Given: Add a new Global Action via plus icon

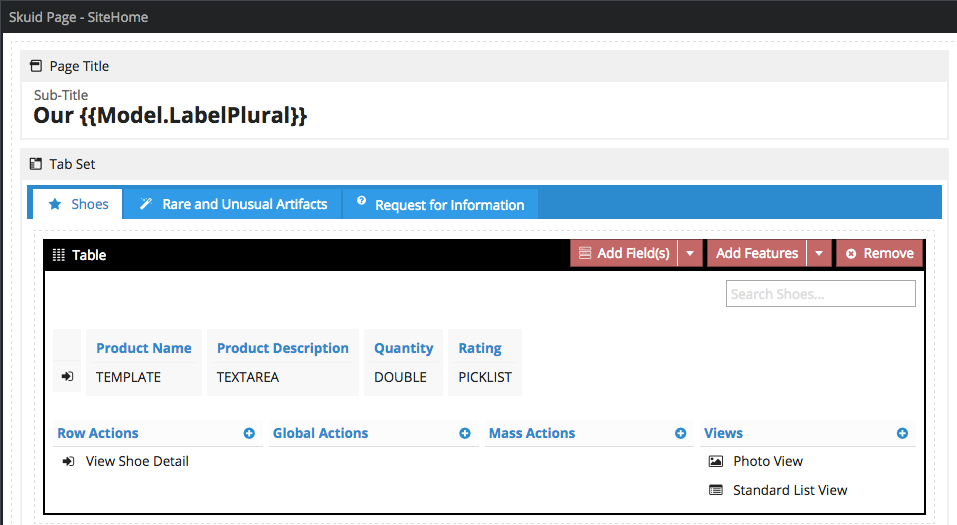Looking at the screenshot, I should [x=465, y=434].
